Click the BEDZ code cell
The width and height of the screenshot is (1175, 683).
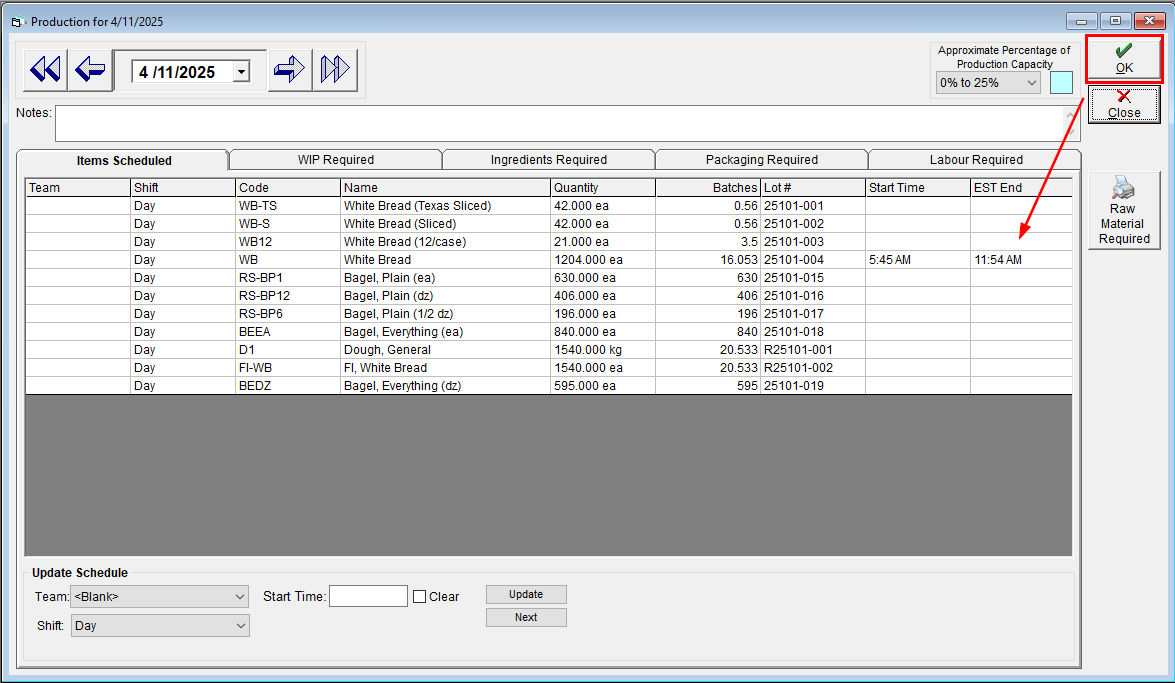[288, 385]
